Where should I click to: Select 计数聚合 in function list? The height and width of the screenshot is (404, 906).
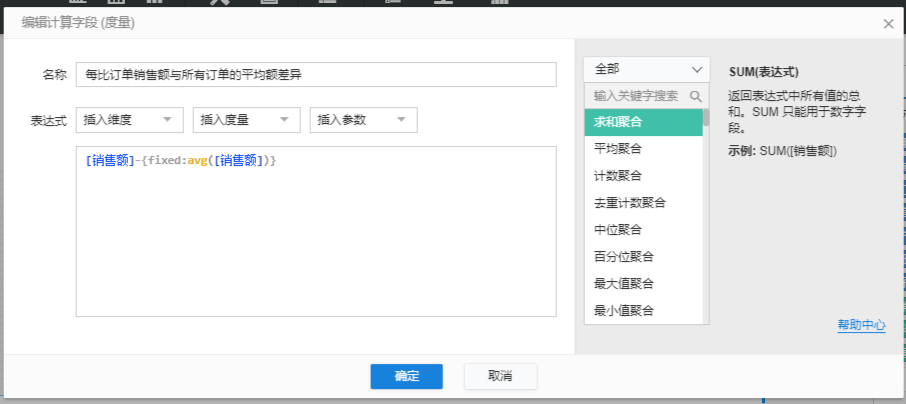coord(643,176)
